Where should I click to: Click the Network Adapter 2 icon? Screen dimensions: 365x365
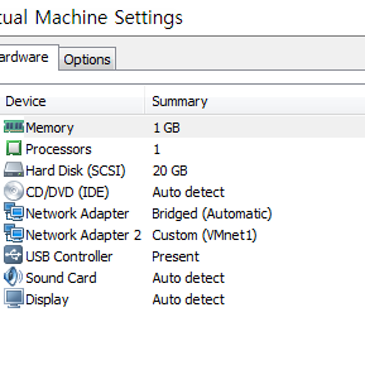click(x=14, y=233)
